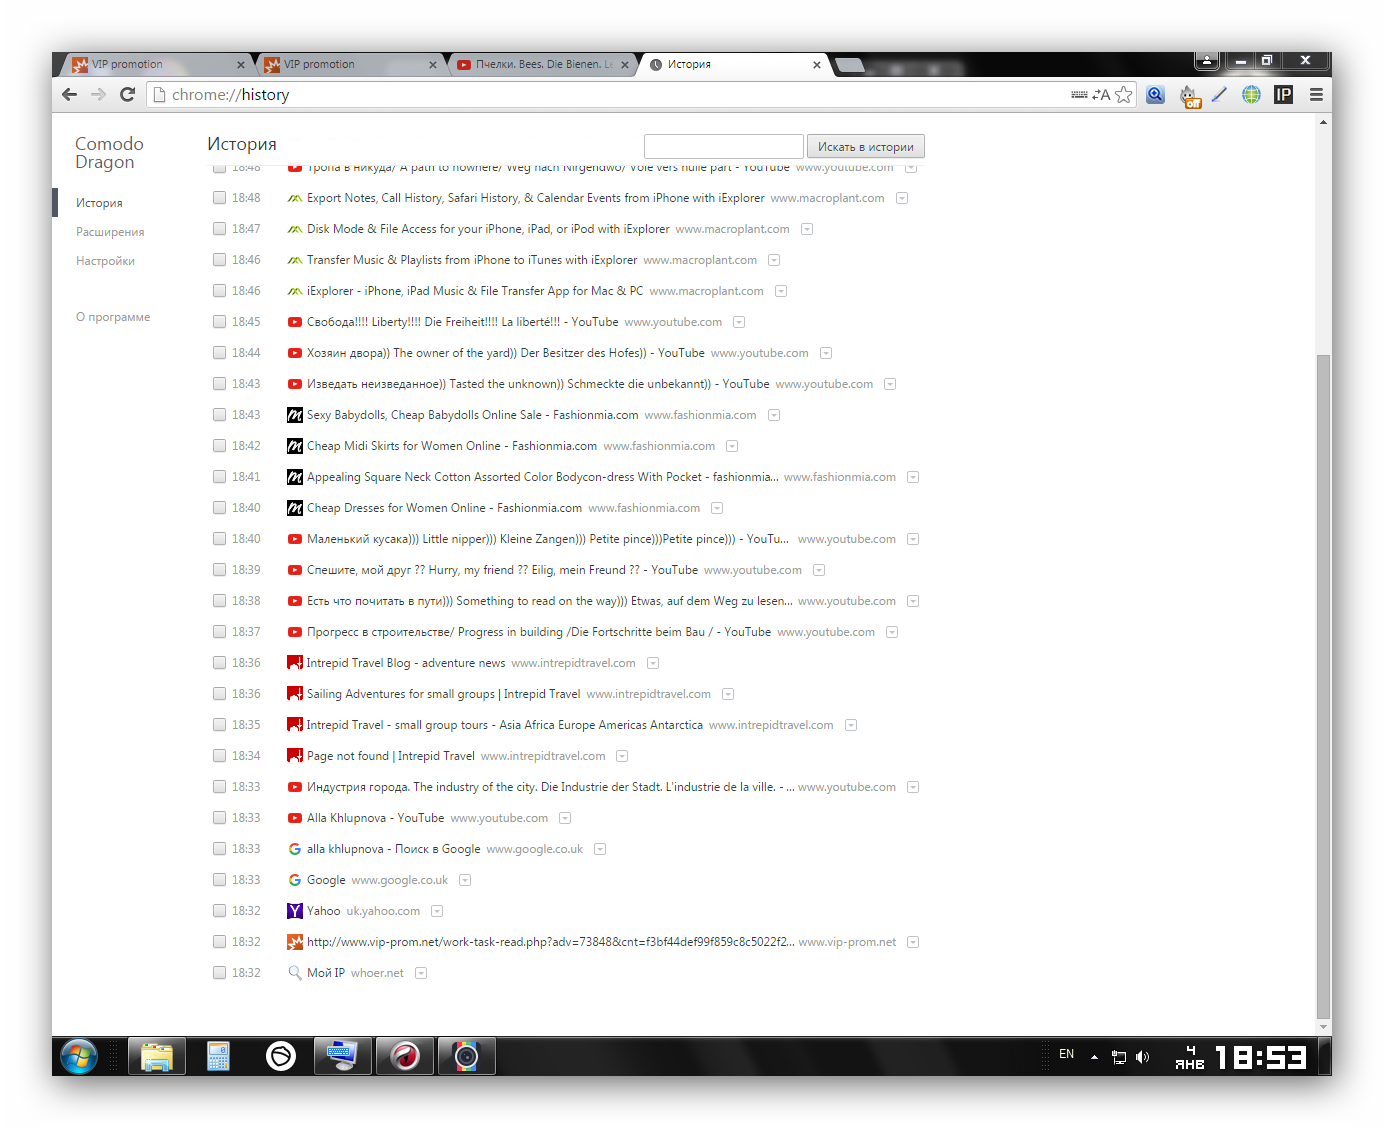
Task: Expand options for alla khlupnova Google search entry
Action: pyautogui.click(x=600, y=849)
